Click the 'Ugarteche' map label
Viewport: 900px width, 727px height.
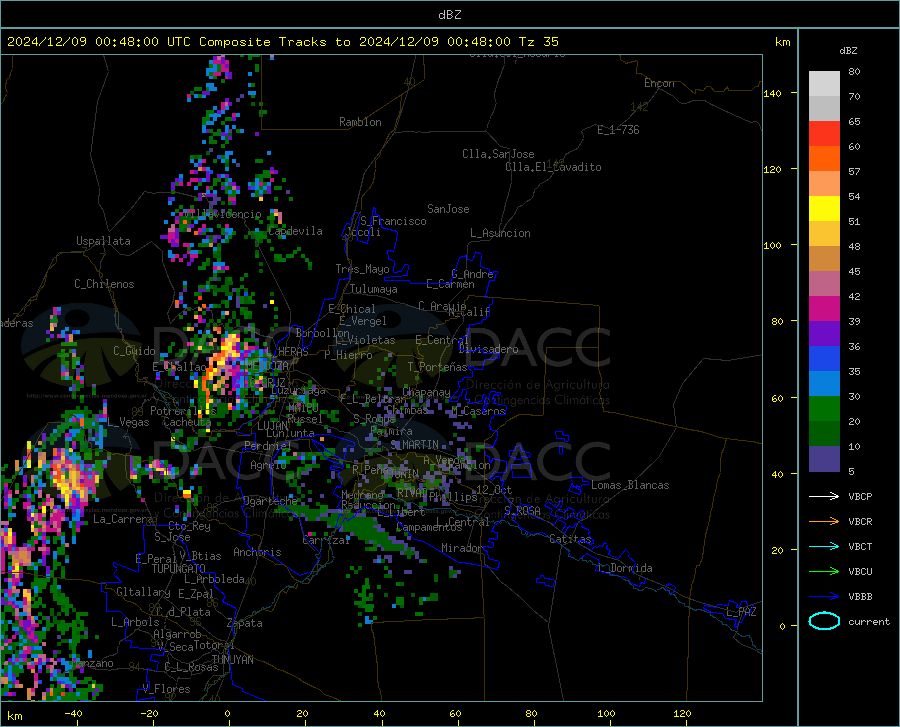(270, 501)
